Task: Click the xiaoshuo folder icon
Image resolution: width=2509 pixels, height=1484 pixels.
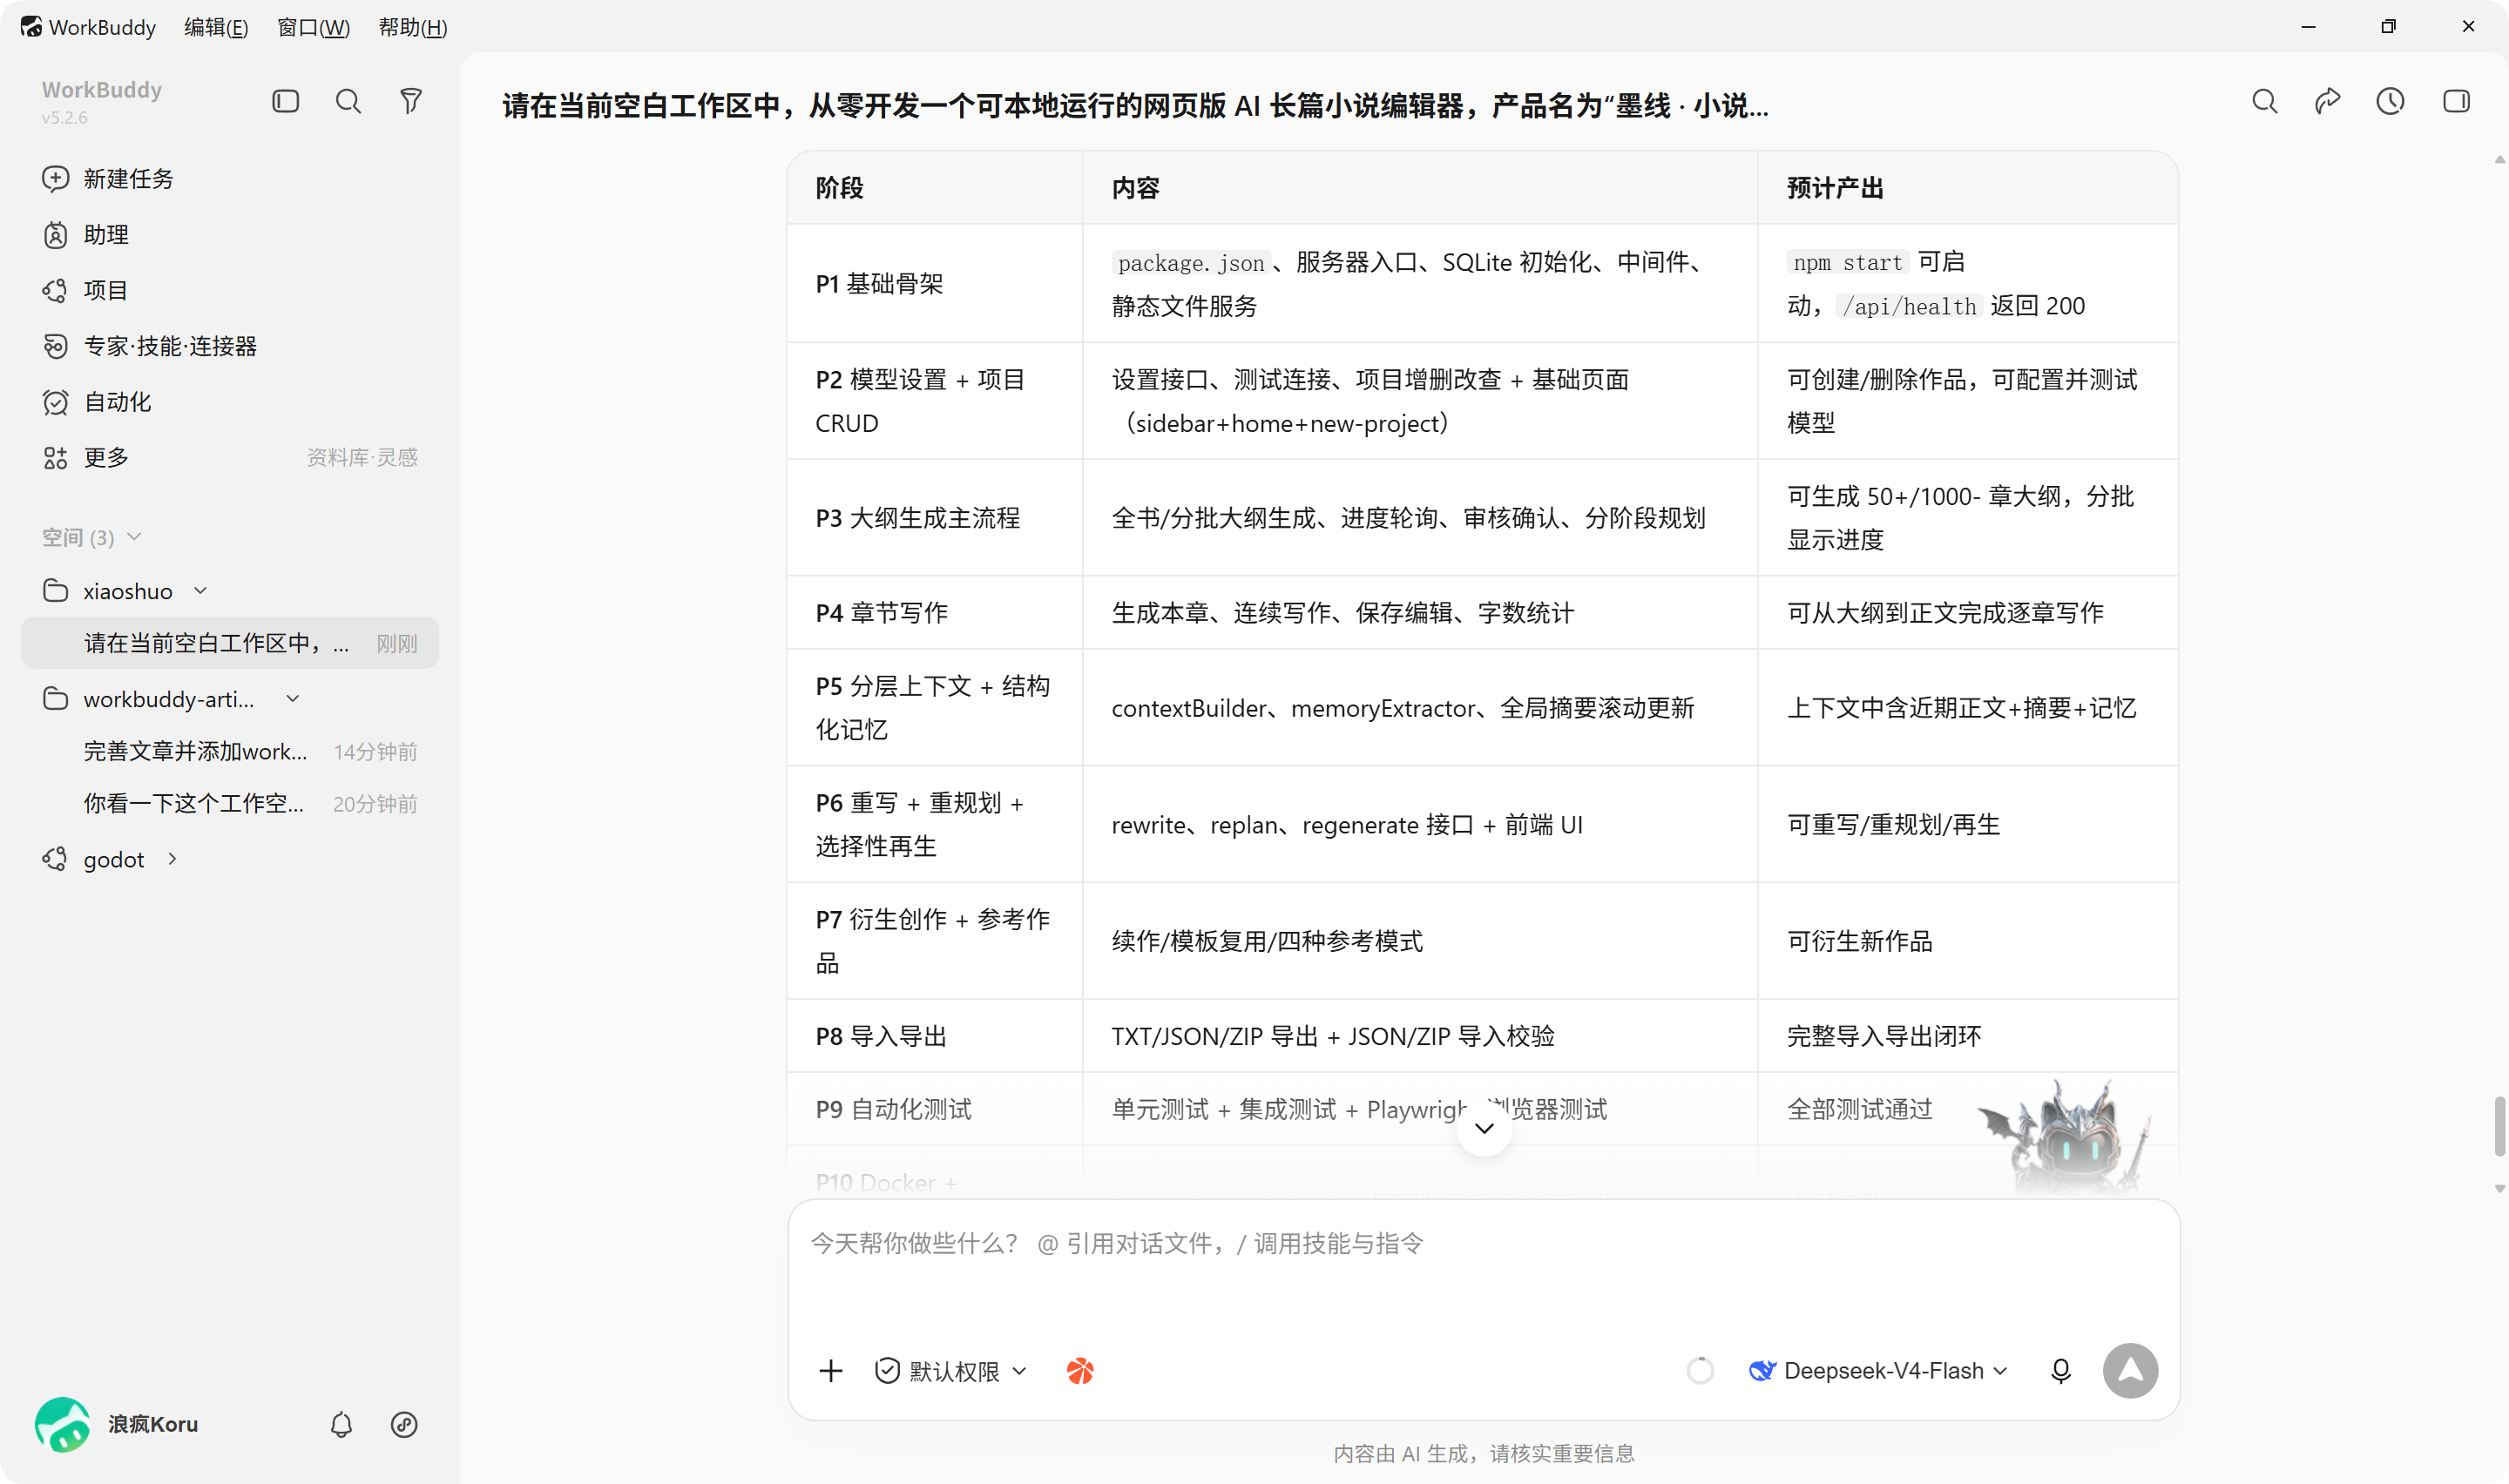Action: (x=55, y=591)
